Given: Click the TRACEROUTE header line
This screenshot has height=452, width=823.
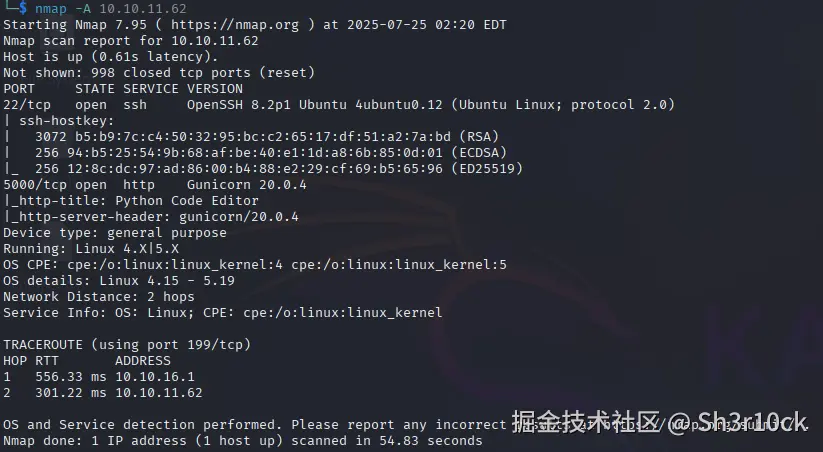Looking at the screenshot, I should pyautogui.click(x=127, y=345).
